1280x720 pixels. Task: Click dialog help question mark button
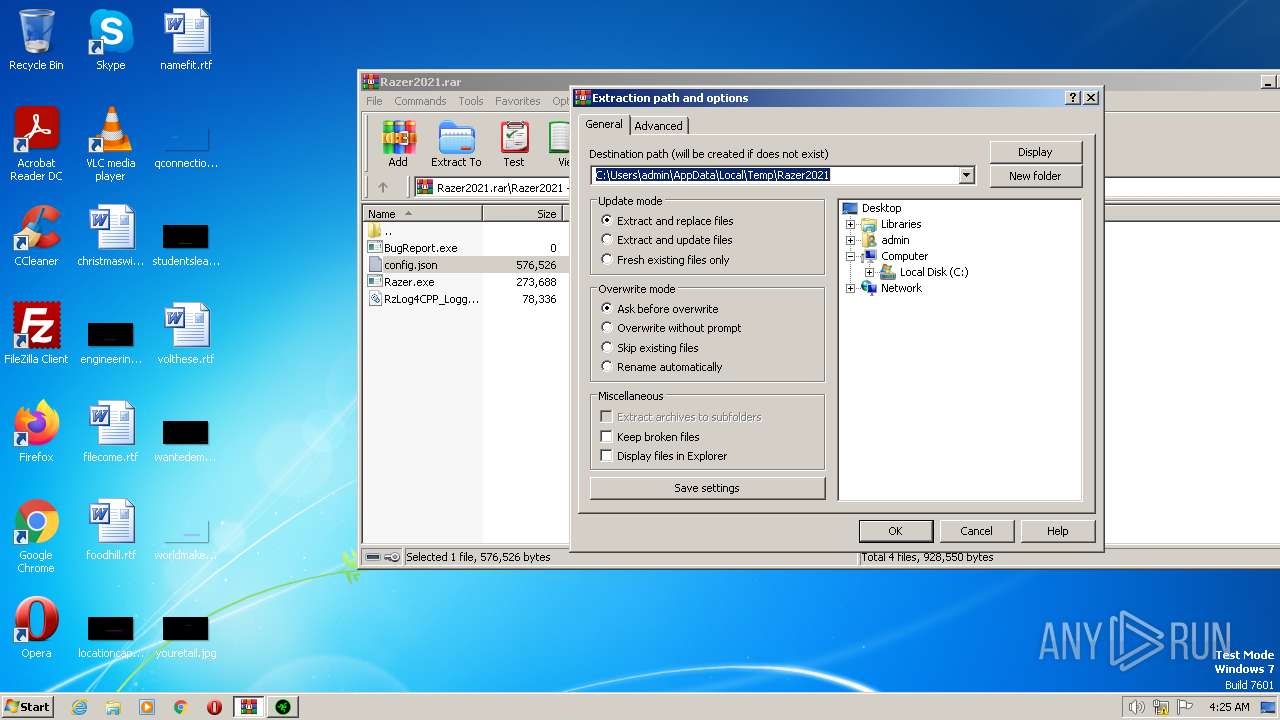pos(1073,98)
